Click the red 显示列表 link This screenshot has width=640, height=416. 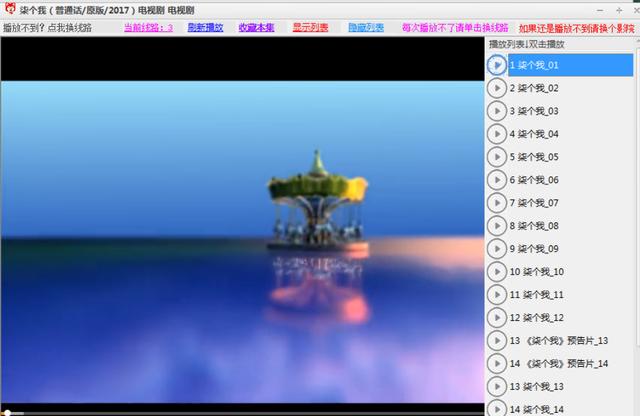pos(310,28)
